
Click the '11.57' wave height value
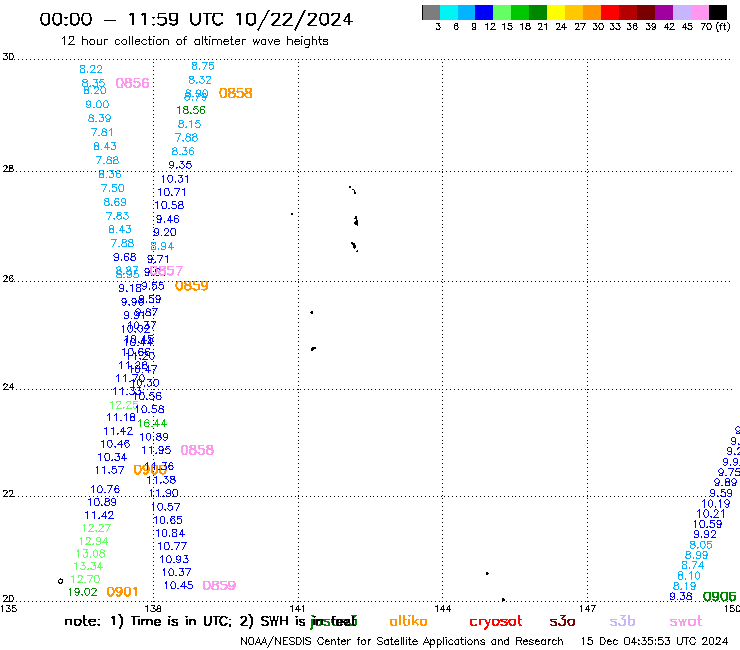point(109,471)
